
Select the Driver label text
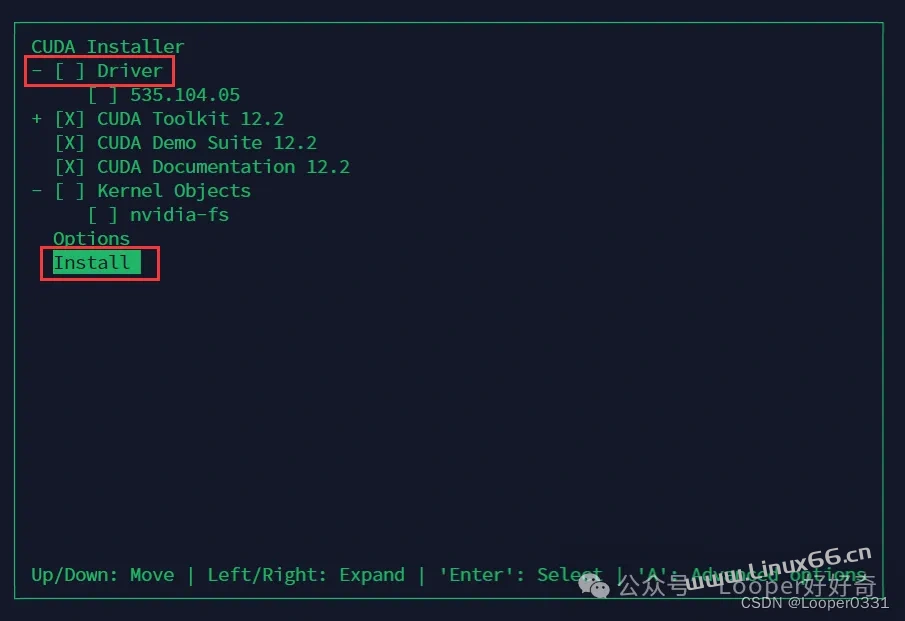pos(130,71)
